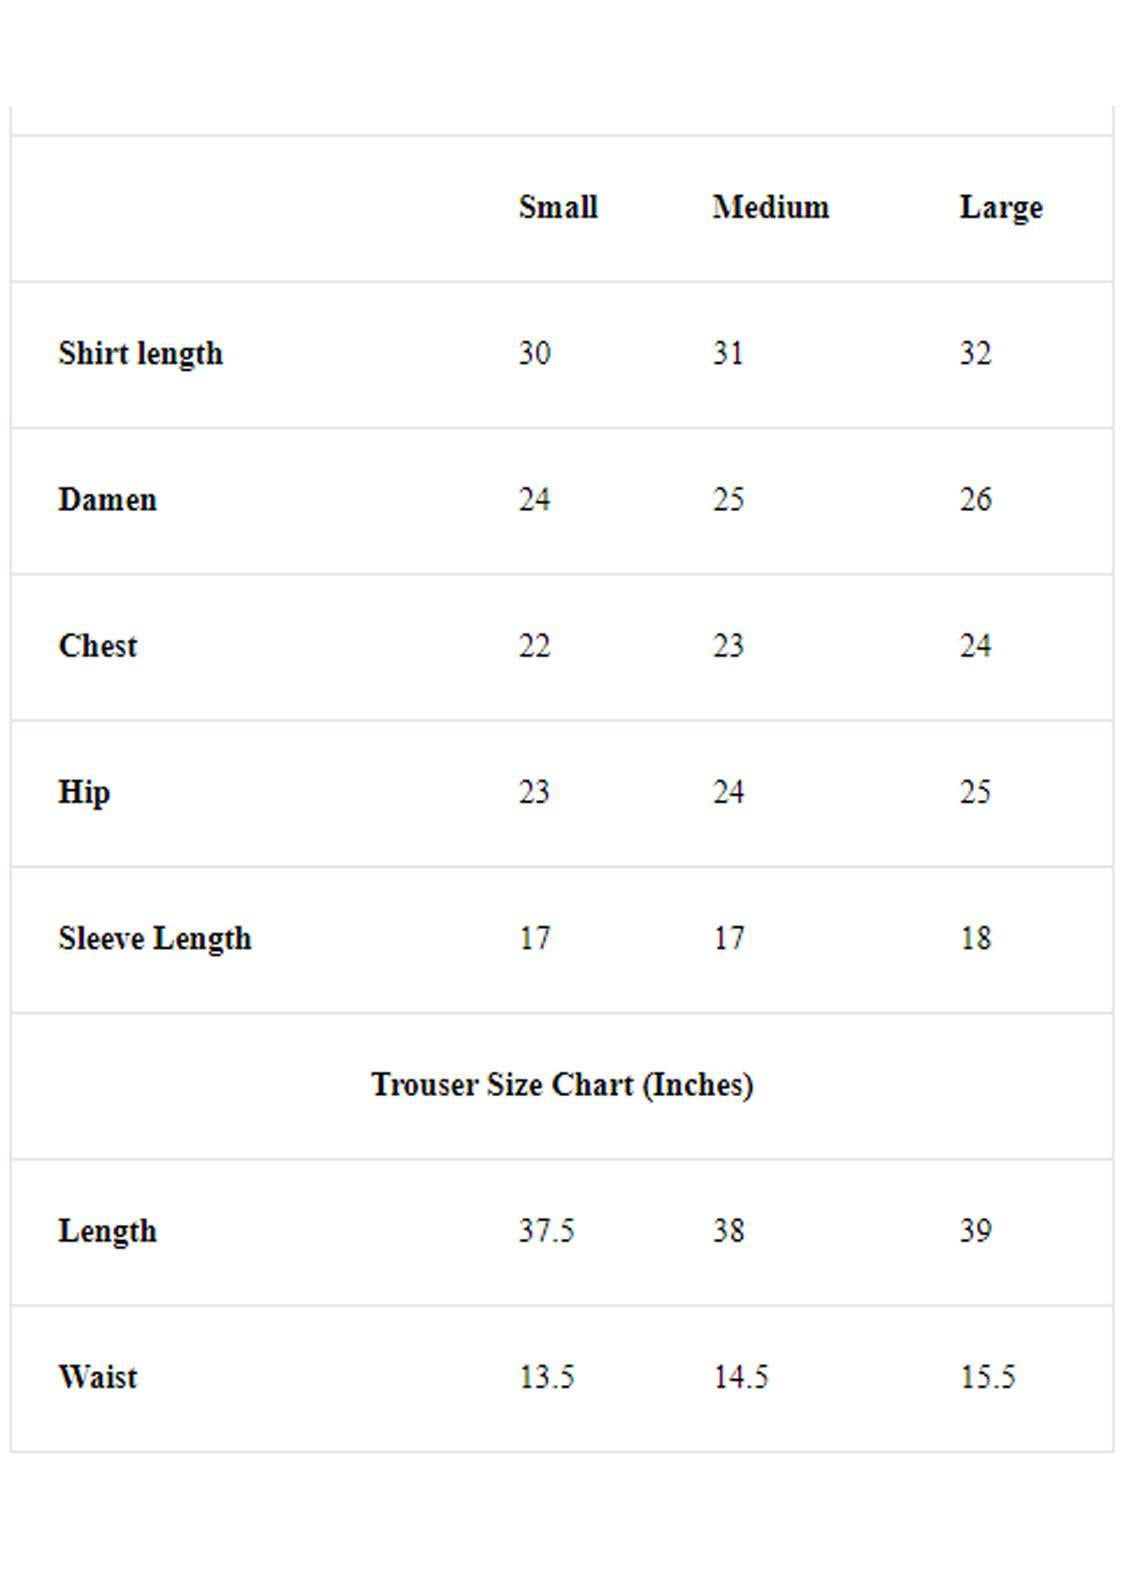Image resolution: width=1138 pixels, height=1585 pixels.
Task: Select the Waist row label
Action: click(x=98, y=1377)
